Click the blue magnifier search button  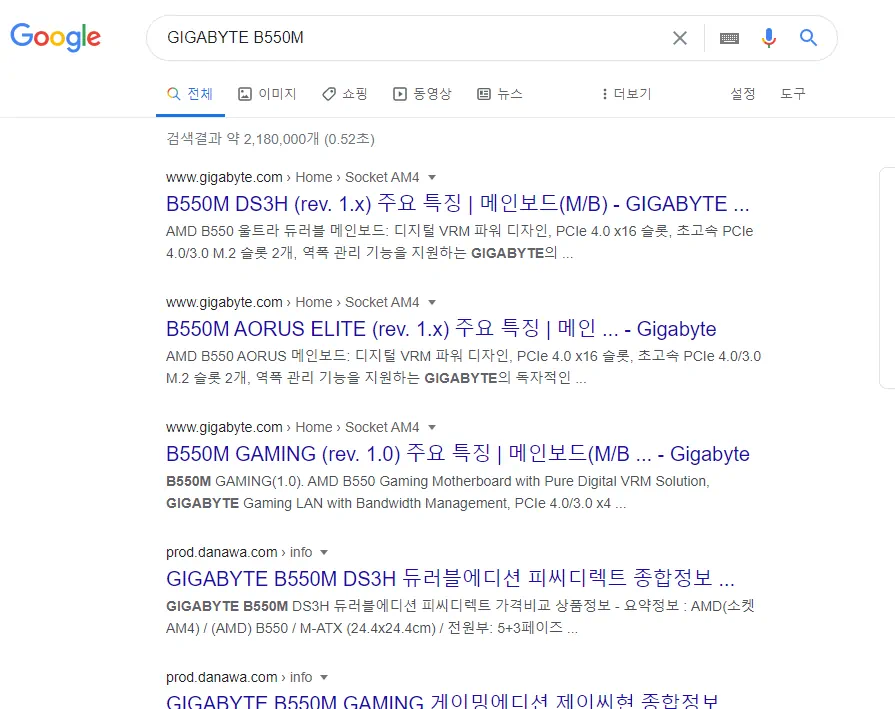point(808,38)
